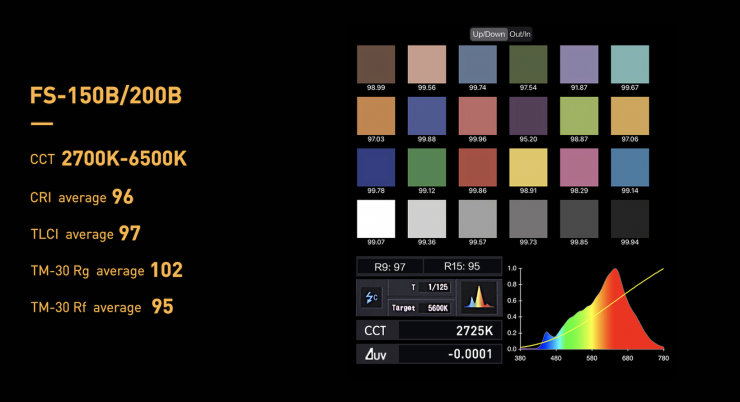Select the Up/Down segment toggle

tap(489, 34)
